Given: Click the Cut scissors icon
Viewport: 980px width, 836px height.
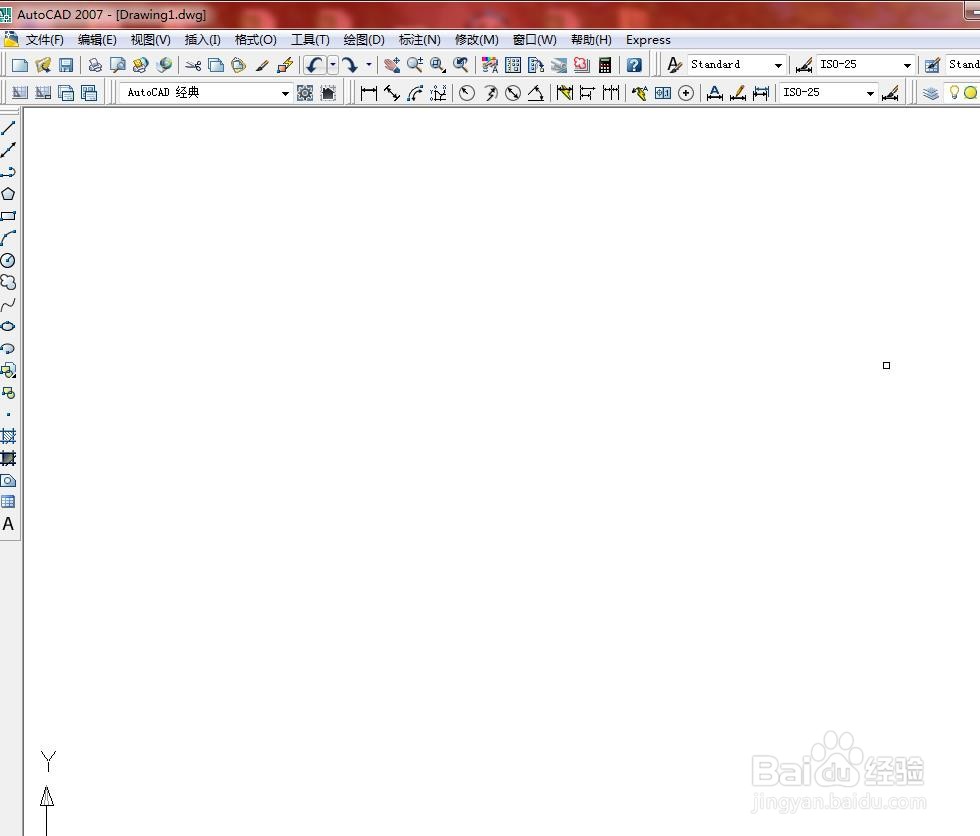Looking at the screenshot, I should tap(193, 65).
